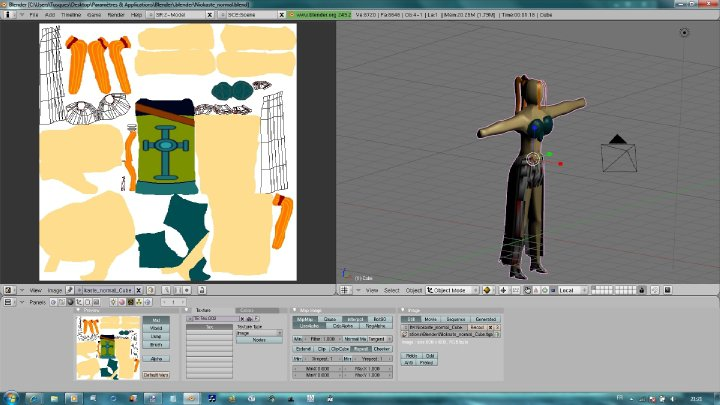
Task: Click the pin image icon in UV editor header
Action: 70,290
